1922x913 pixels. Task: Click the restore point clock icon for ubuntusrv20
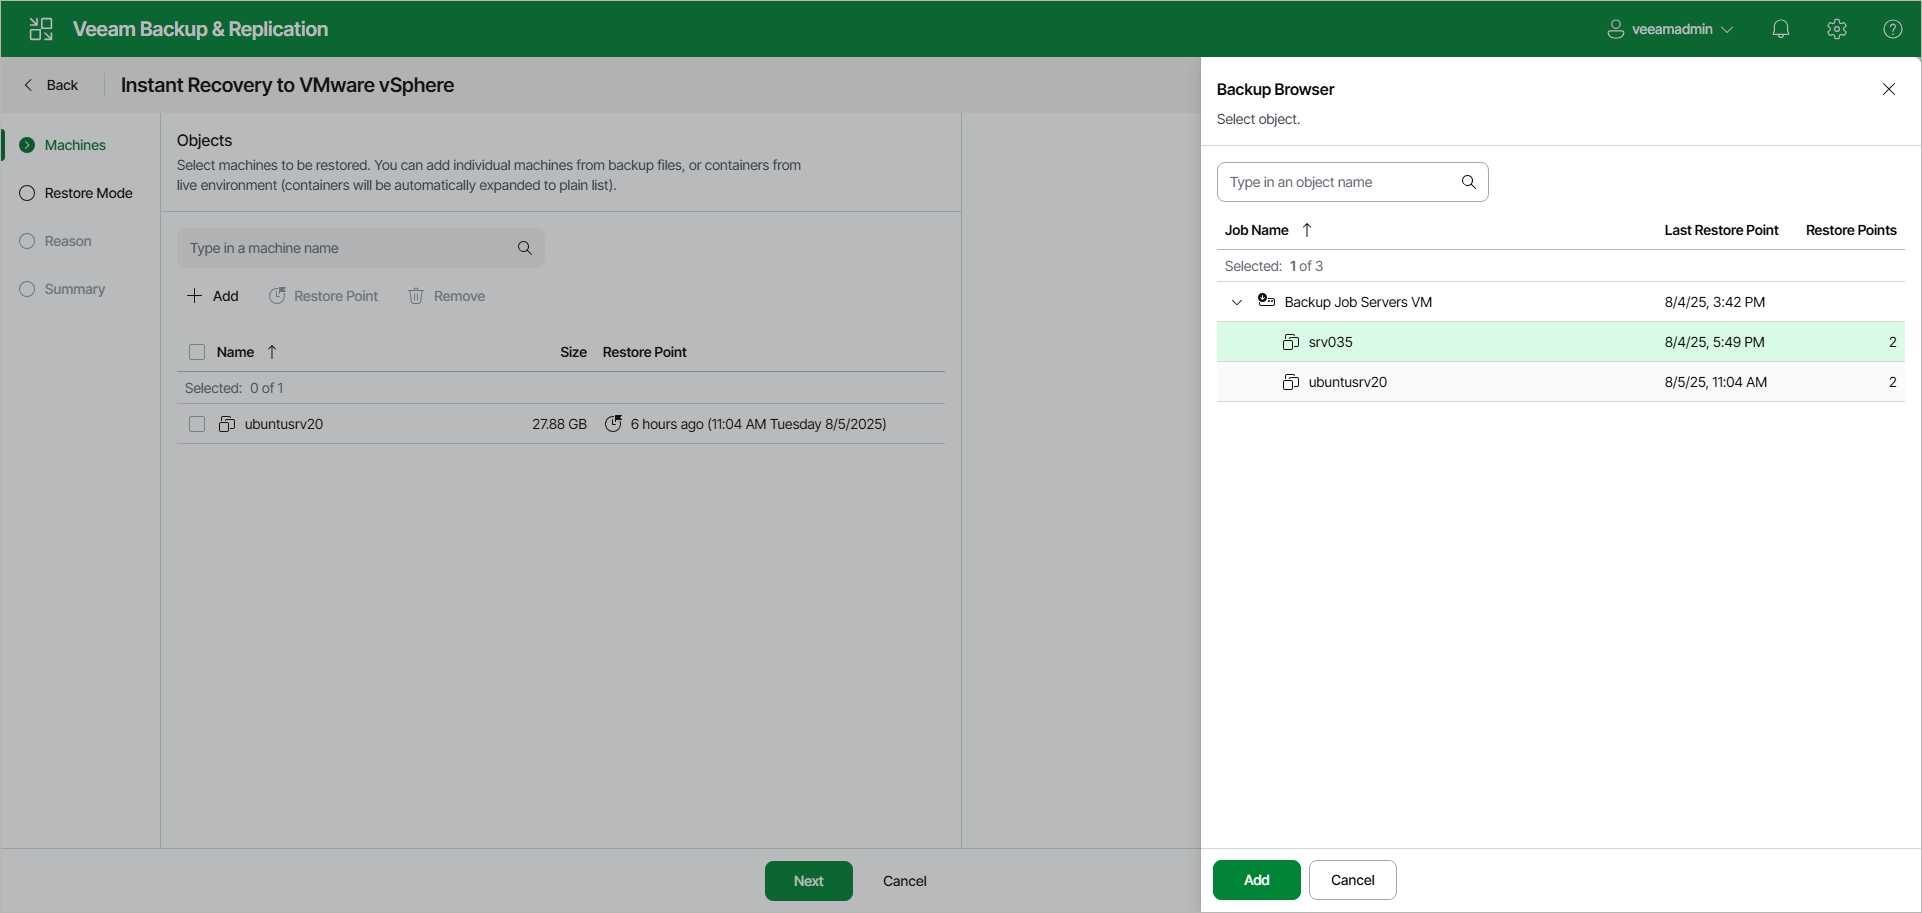pyautogui.click(x=614, y=424)
